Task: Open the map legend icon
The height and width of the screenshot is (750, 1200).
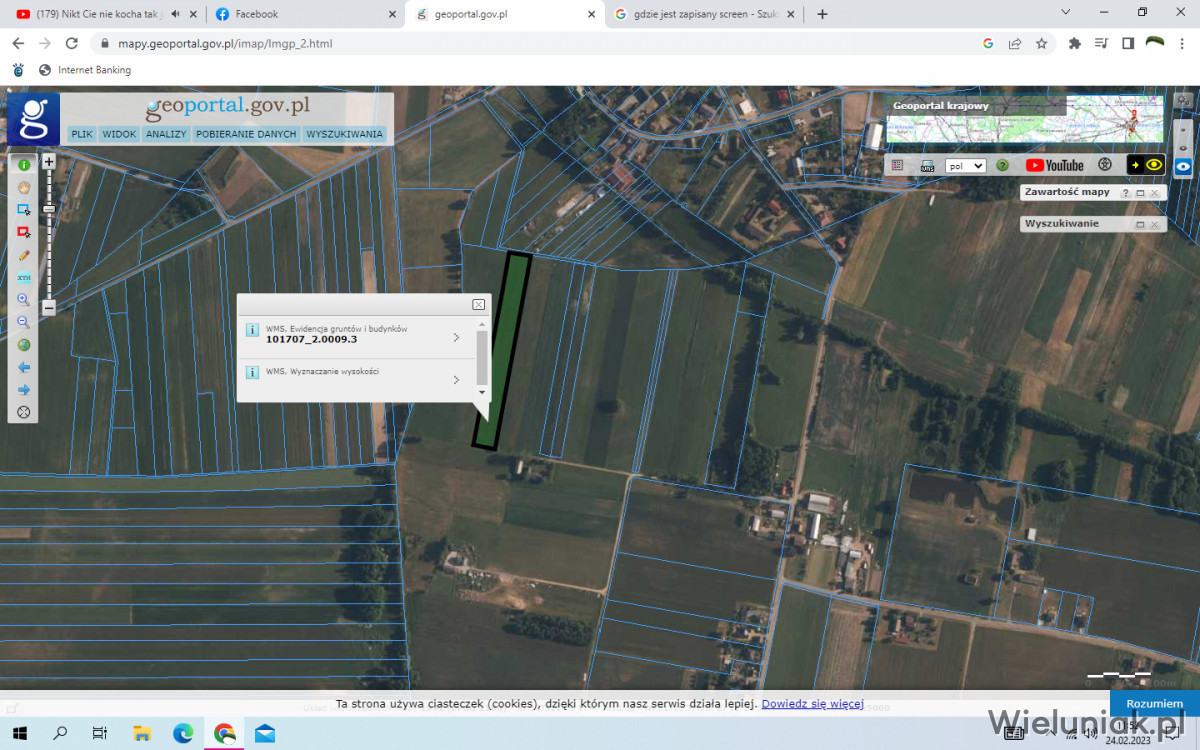Action: (x=897, y=165)
